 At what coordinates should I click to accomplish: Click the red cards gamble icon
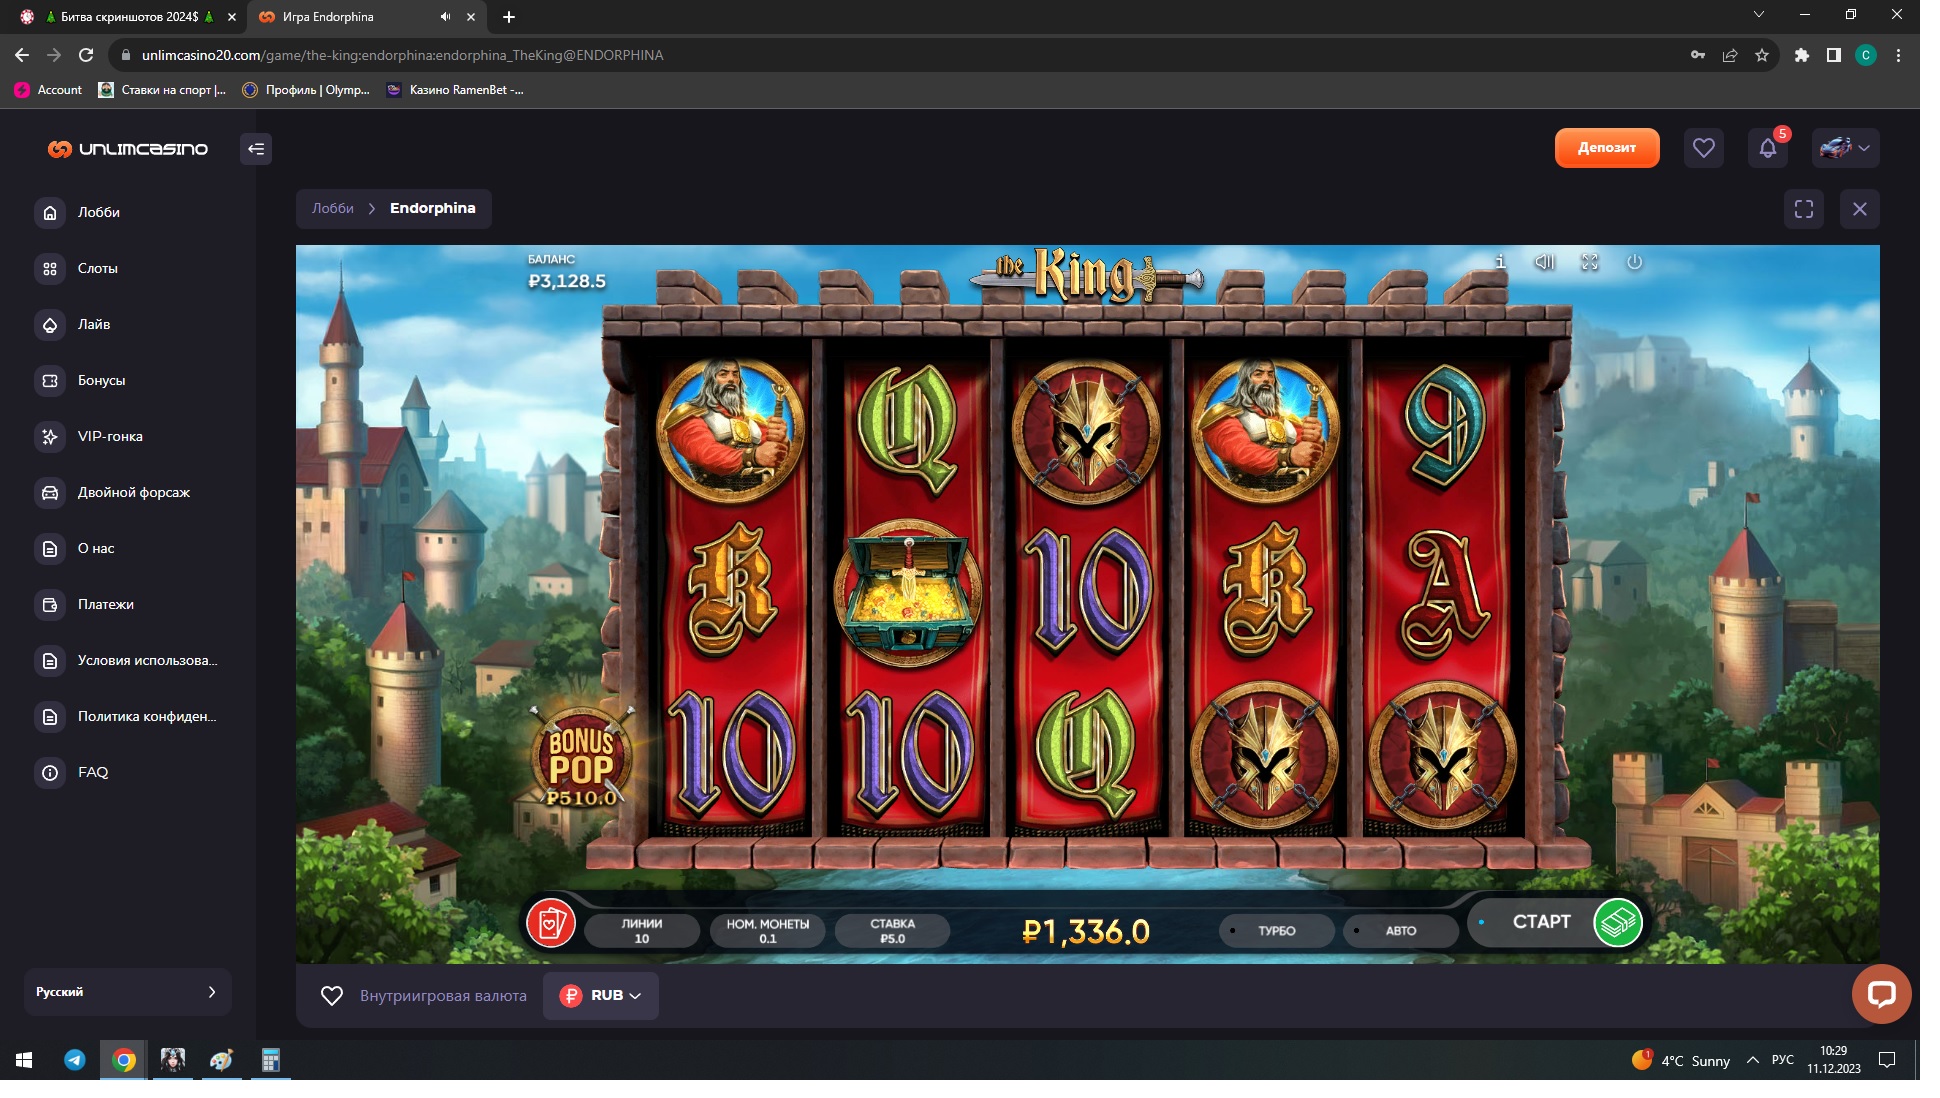[x=550, y=923]
